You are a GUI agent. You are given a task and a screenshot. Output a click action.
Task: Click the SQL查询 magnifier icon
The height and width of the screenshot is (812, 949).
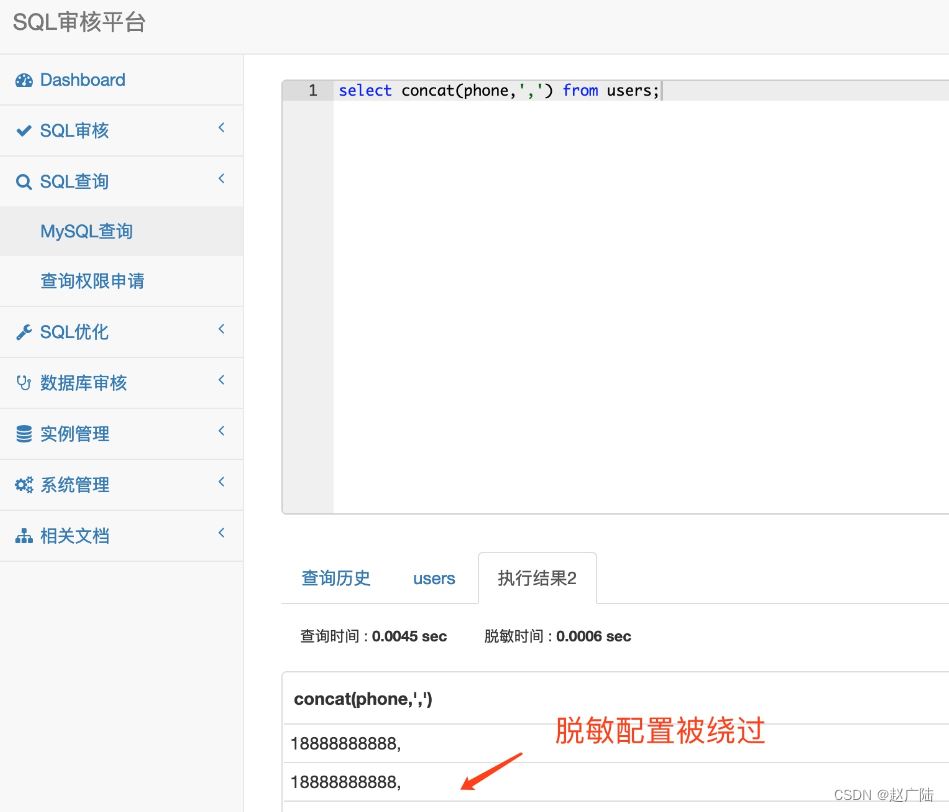(24, 182)
